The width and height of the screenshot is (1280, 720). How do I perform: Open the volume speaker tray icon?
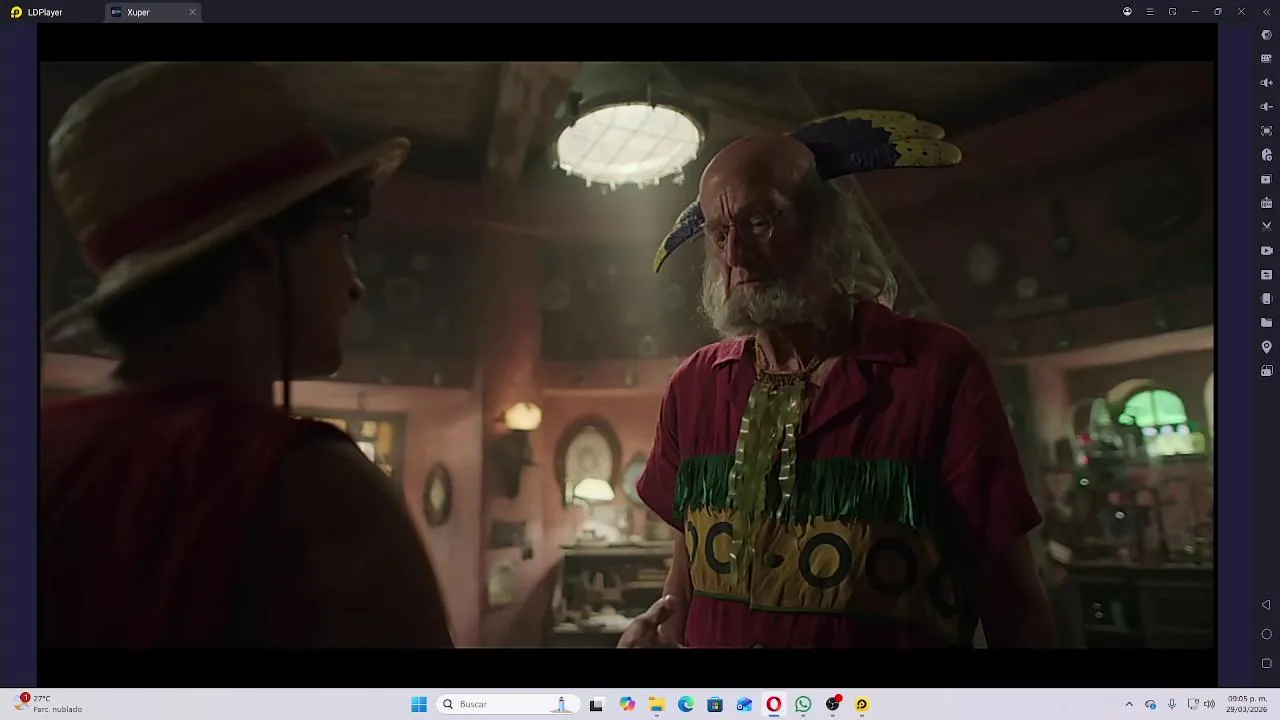(x=1209, y=704)
